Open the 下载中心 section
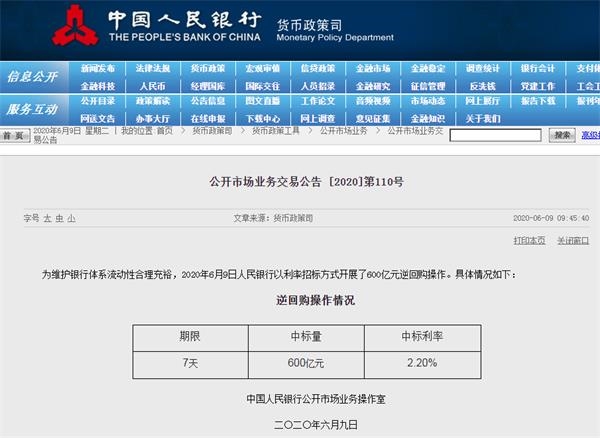Image resolution: width=600 pixels, height=438 pixels. [262, 119]
